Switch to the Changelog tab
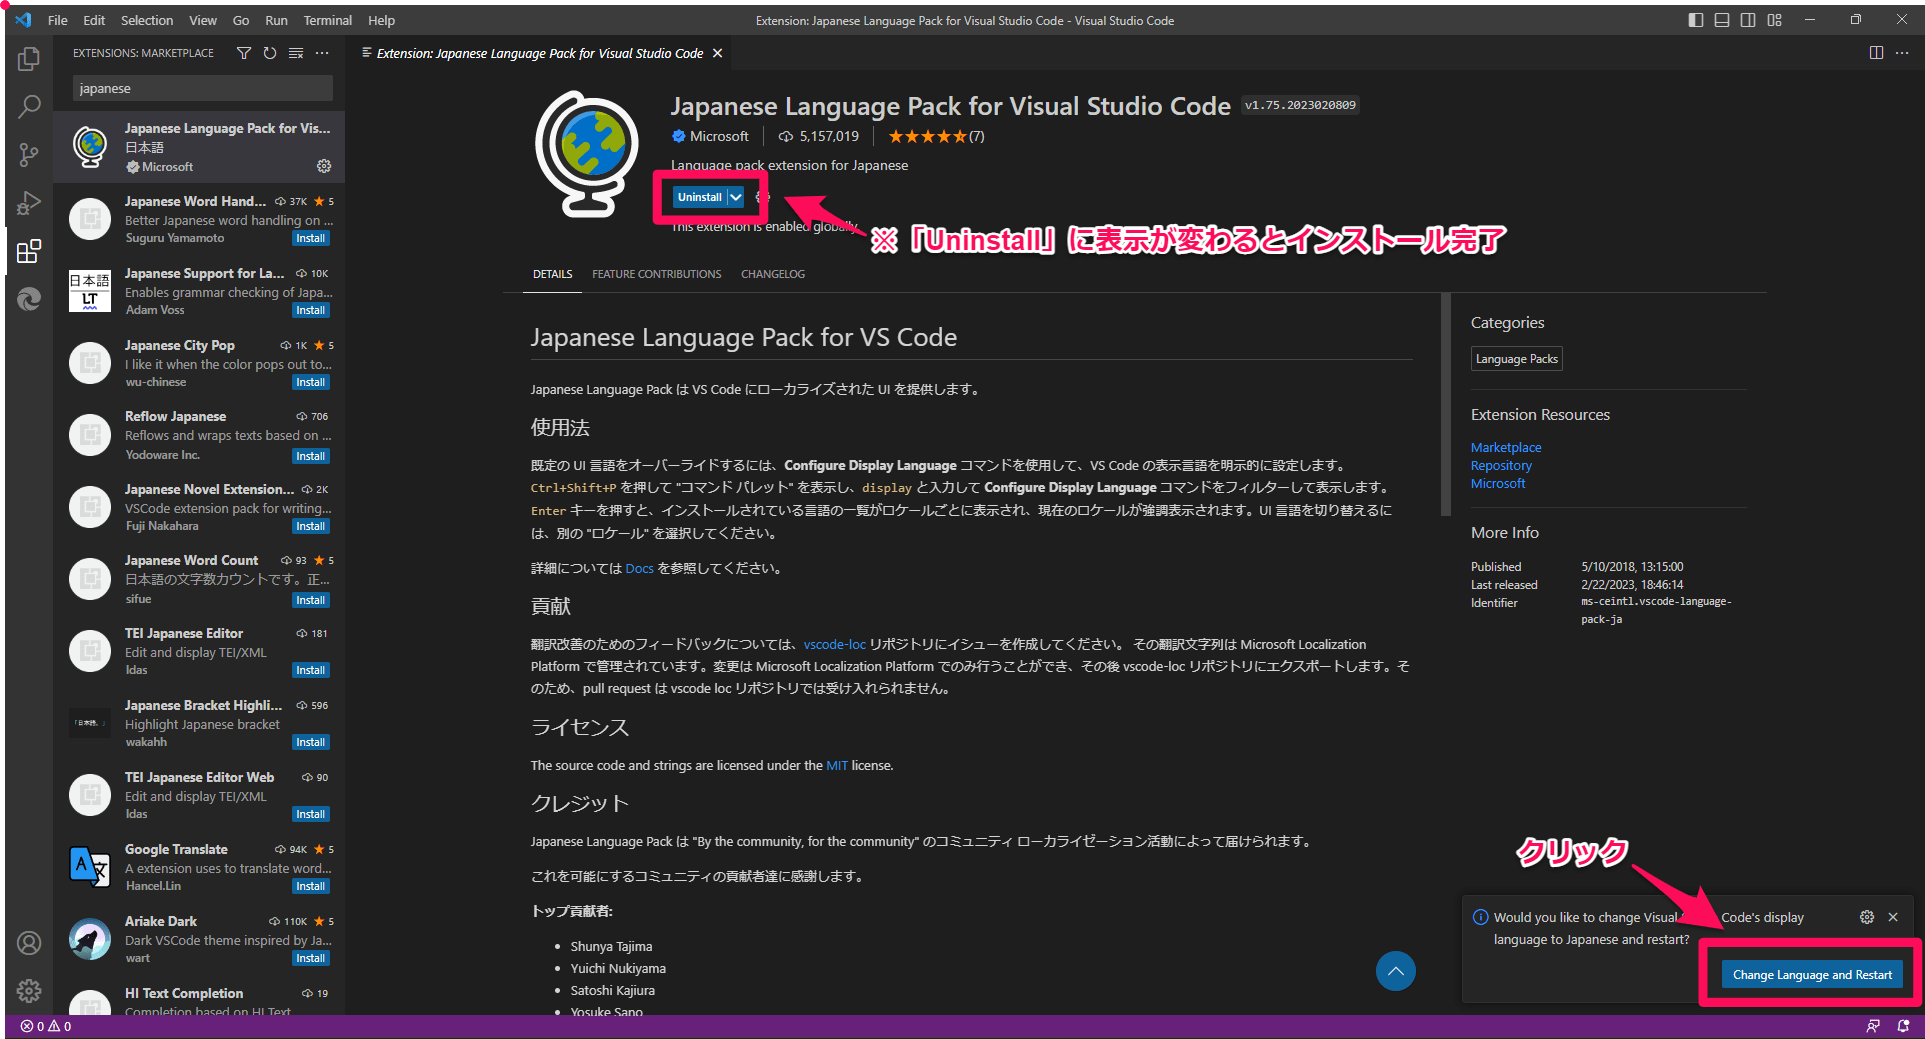Screen dimensions: 1925x1039 click(x=773, y=274)
